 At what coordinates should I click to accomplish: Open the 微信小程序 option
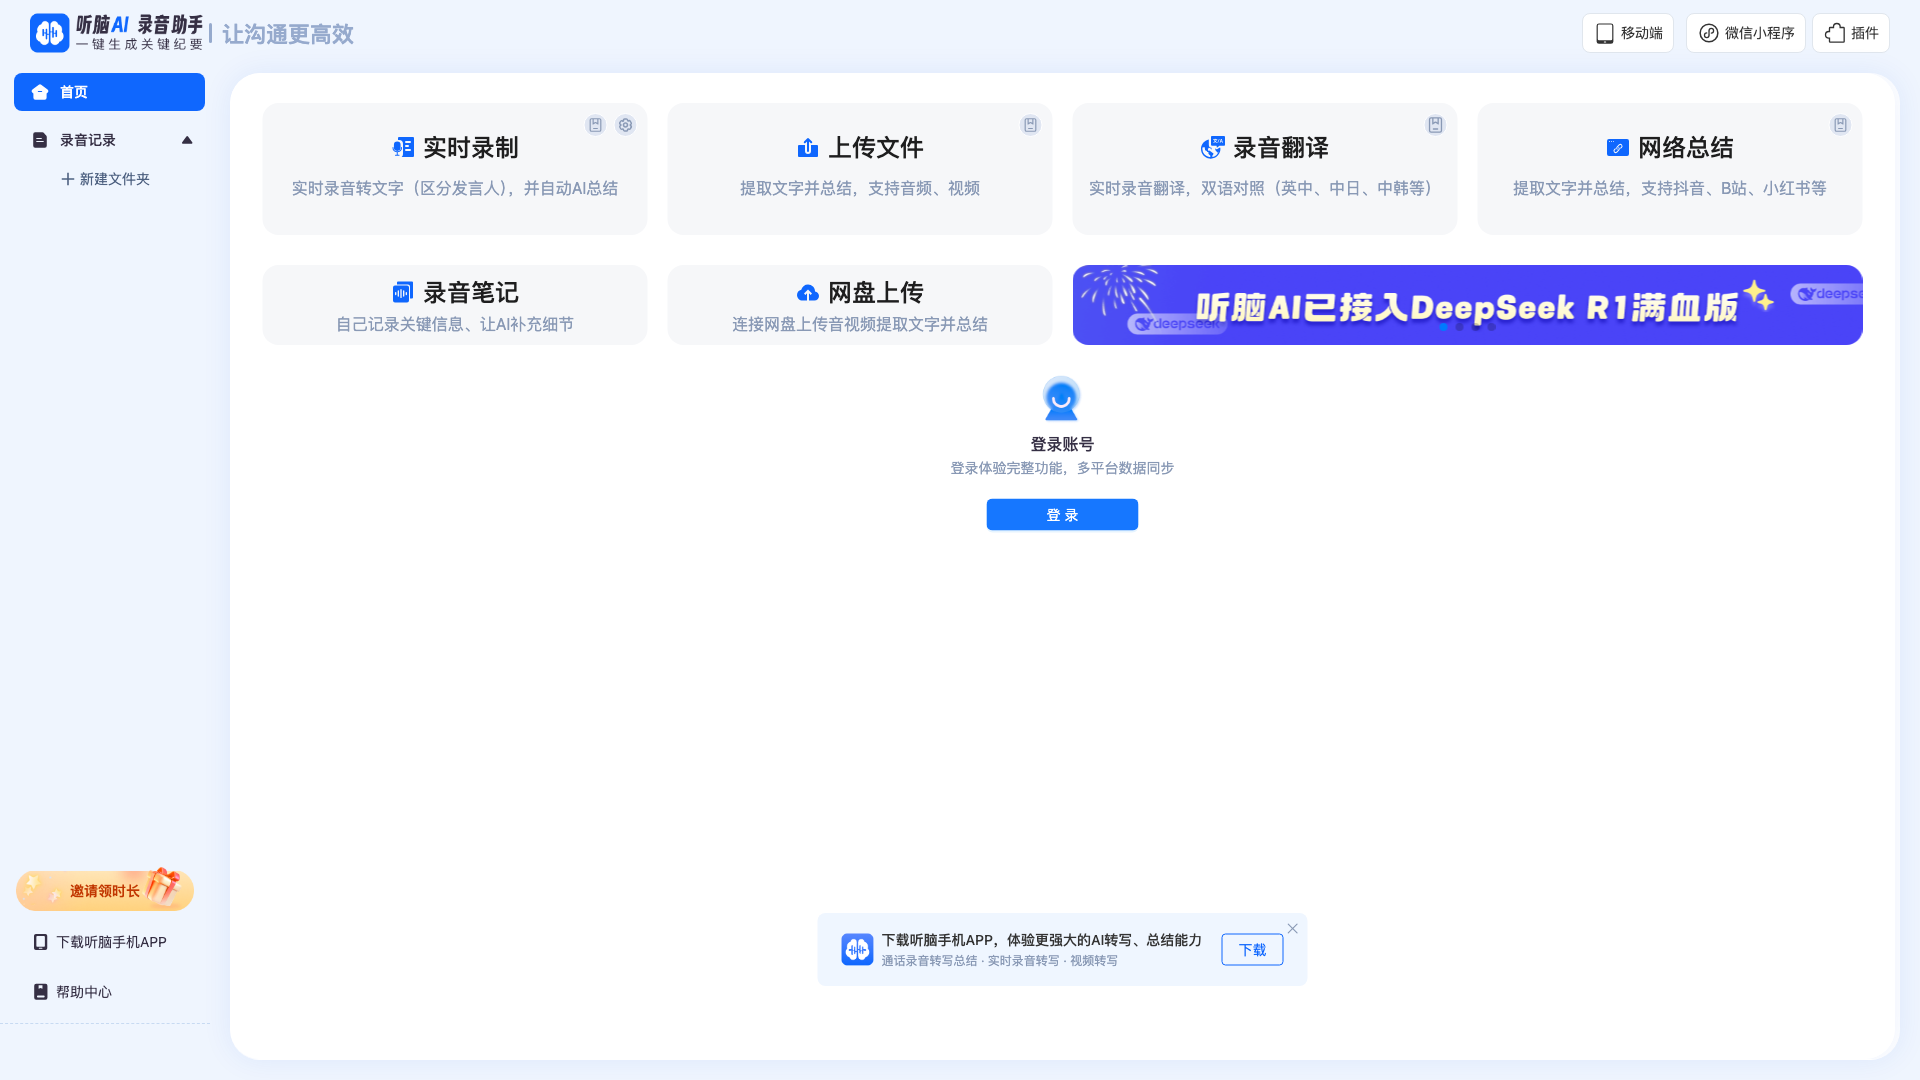coord(1746,33)
